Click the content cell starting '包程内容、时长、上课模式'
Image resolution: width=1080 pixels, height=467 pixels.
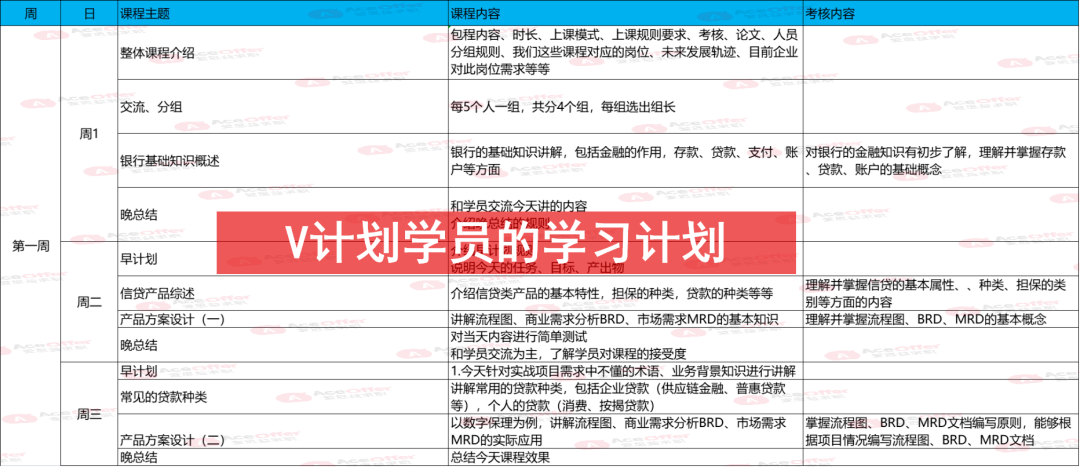pos(625,52)
